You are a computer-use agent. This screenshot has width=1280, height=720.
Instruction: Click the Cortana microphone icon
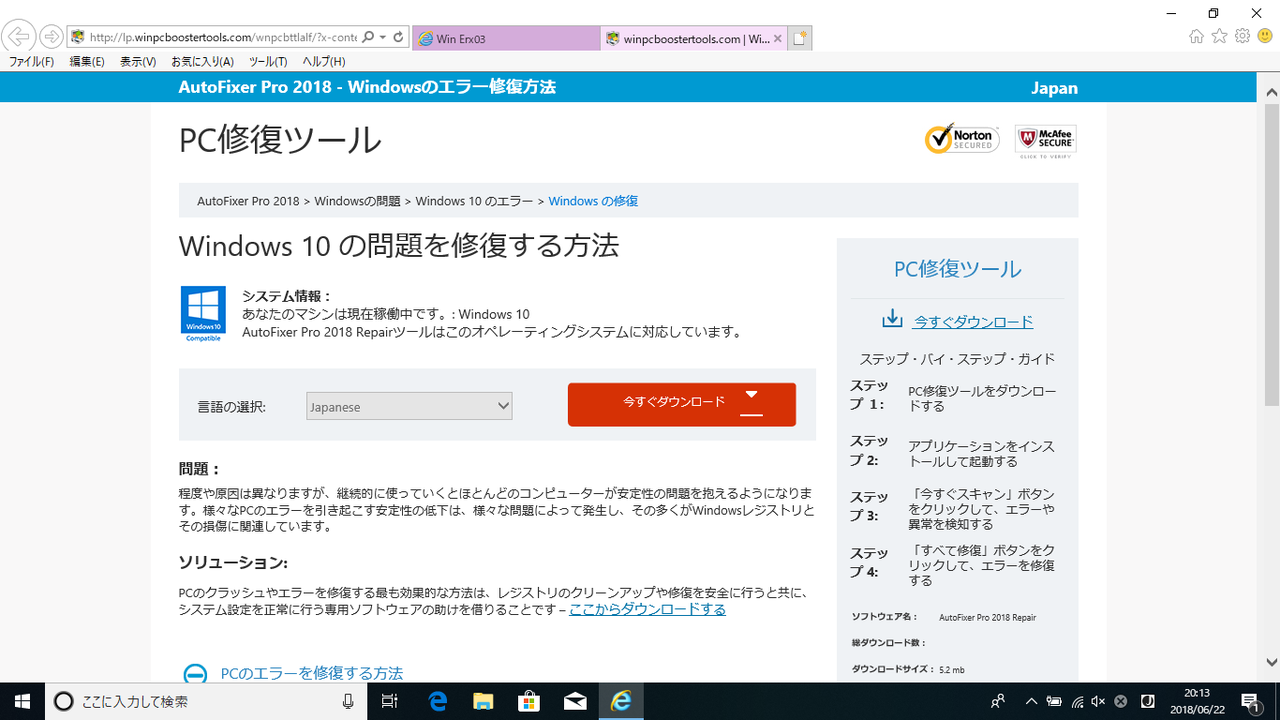348,701
